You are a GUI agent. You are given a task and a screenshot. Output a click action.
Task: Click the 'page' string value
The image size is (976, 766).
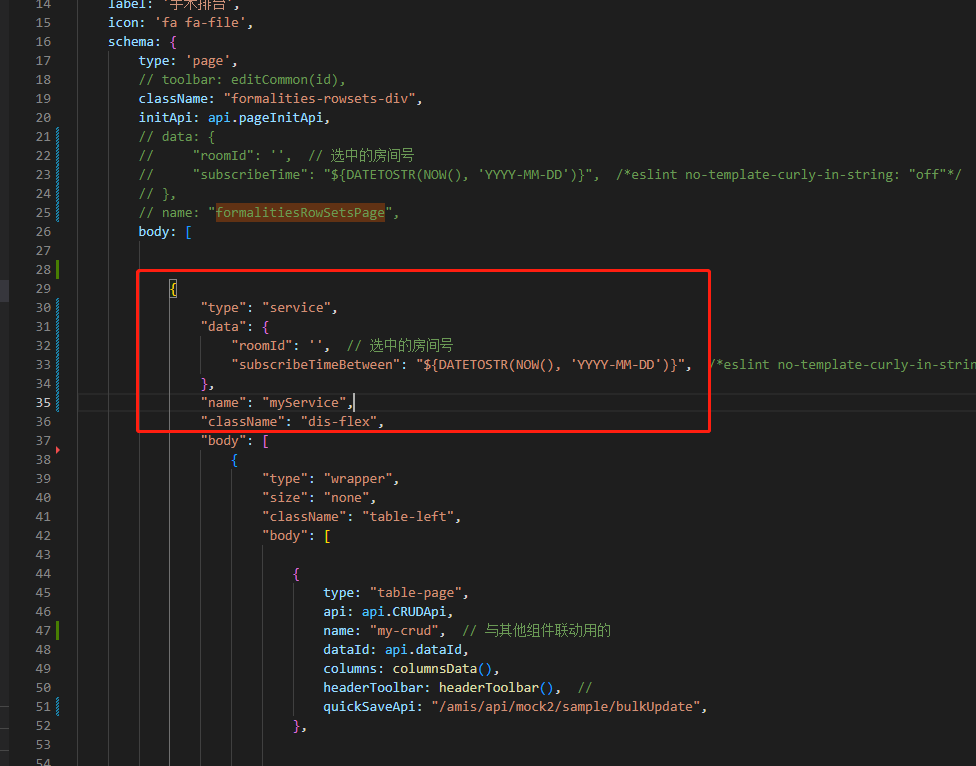208,61
